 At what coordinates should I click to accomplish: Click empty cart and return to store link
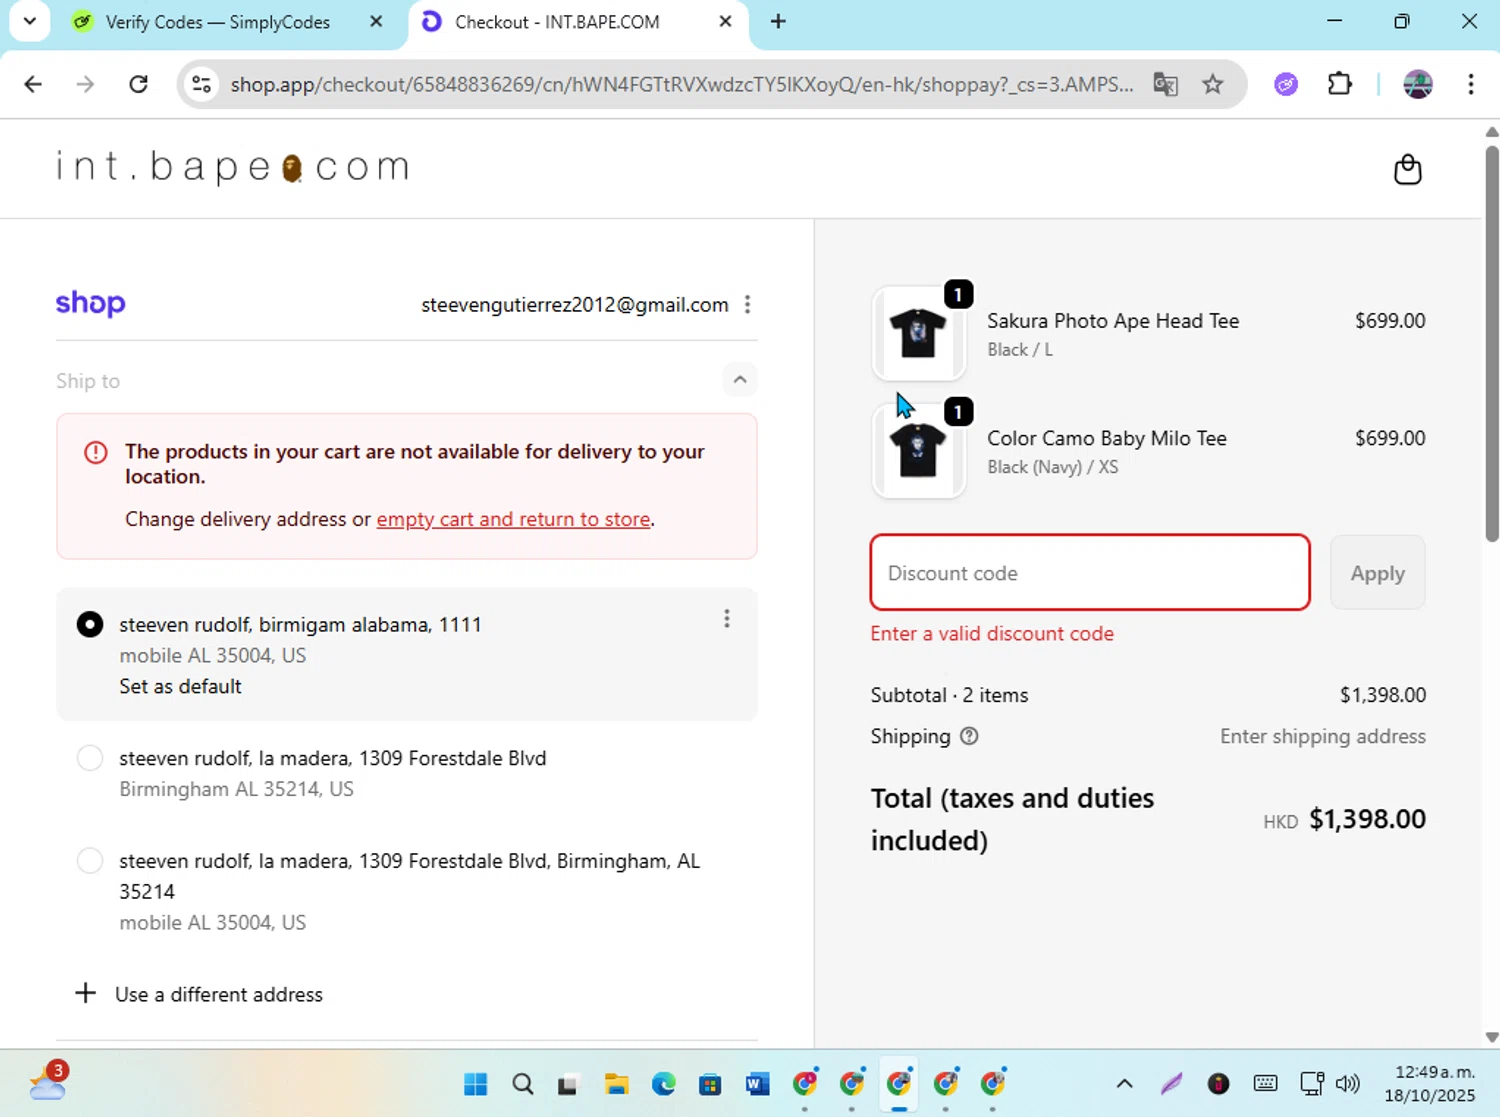coord(513,519)
